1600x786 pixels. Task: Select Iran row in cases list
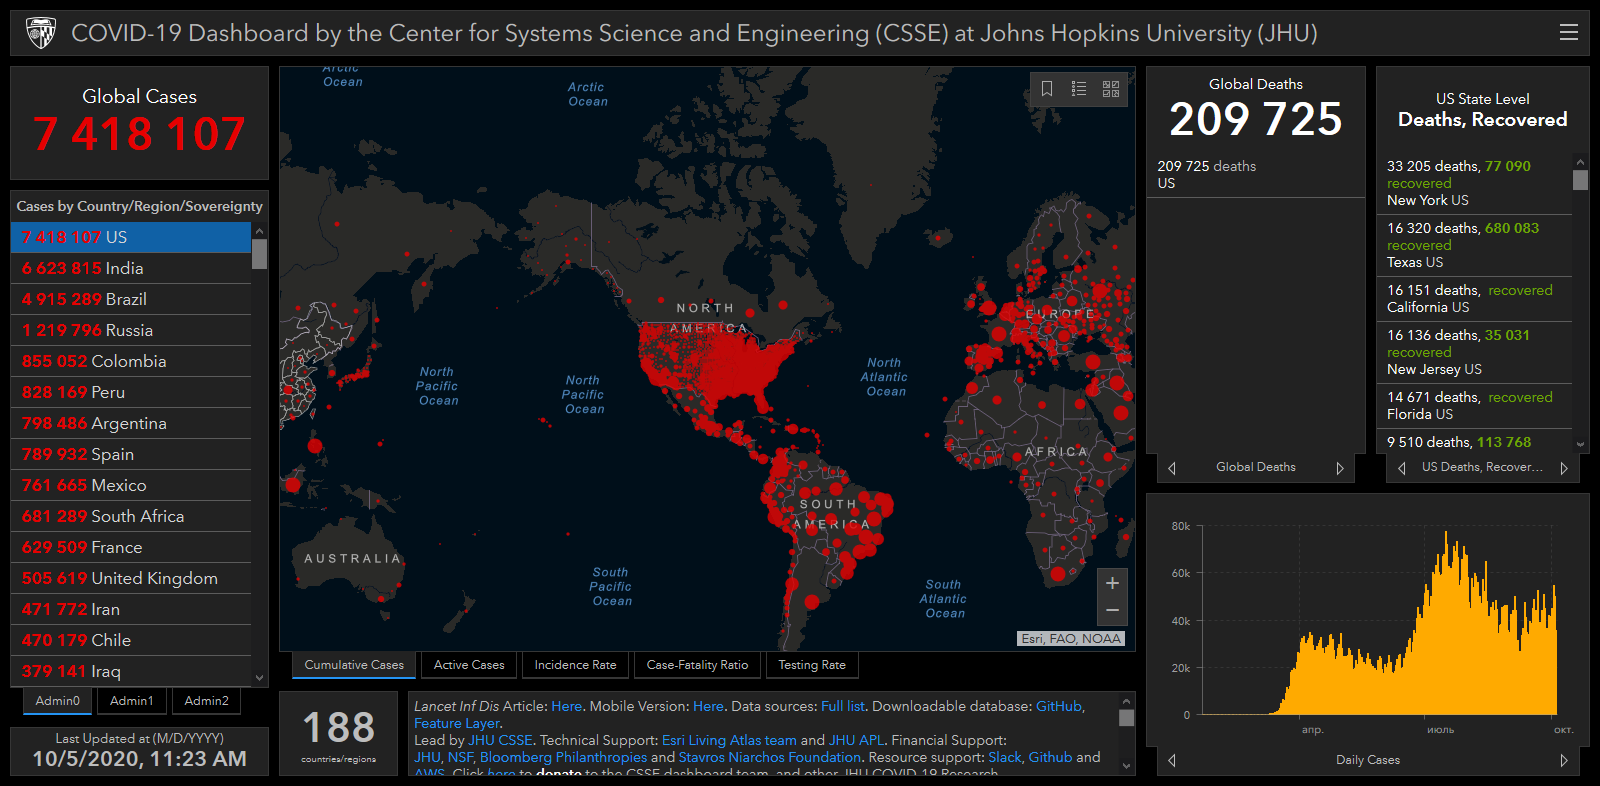click(131, 609)
